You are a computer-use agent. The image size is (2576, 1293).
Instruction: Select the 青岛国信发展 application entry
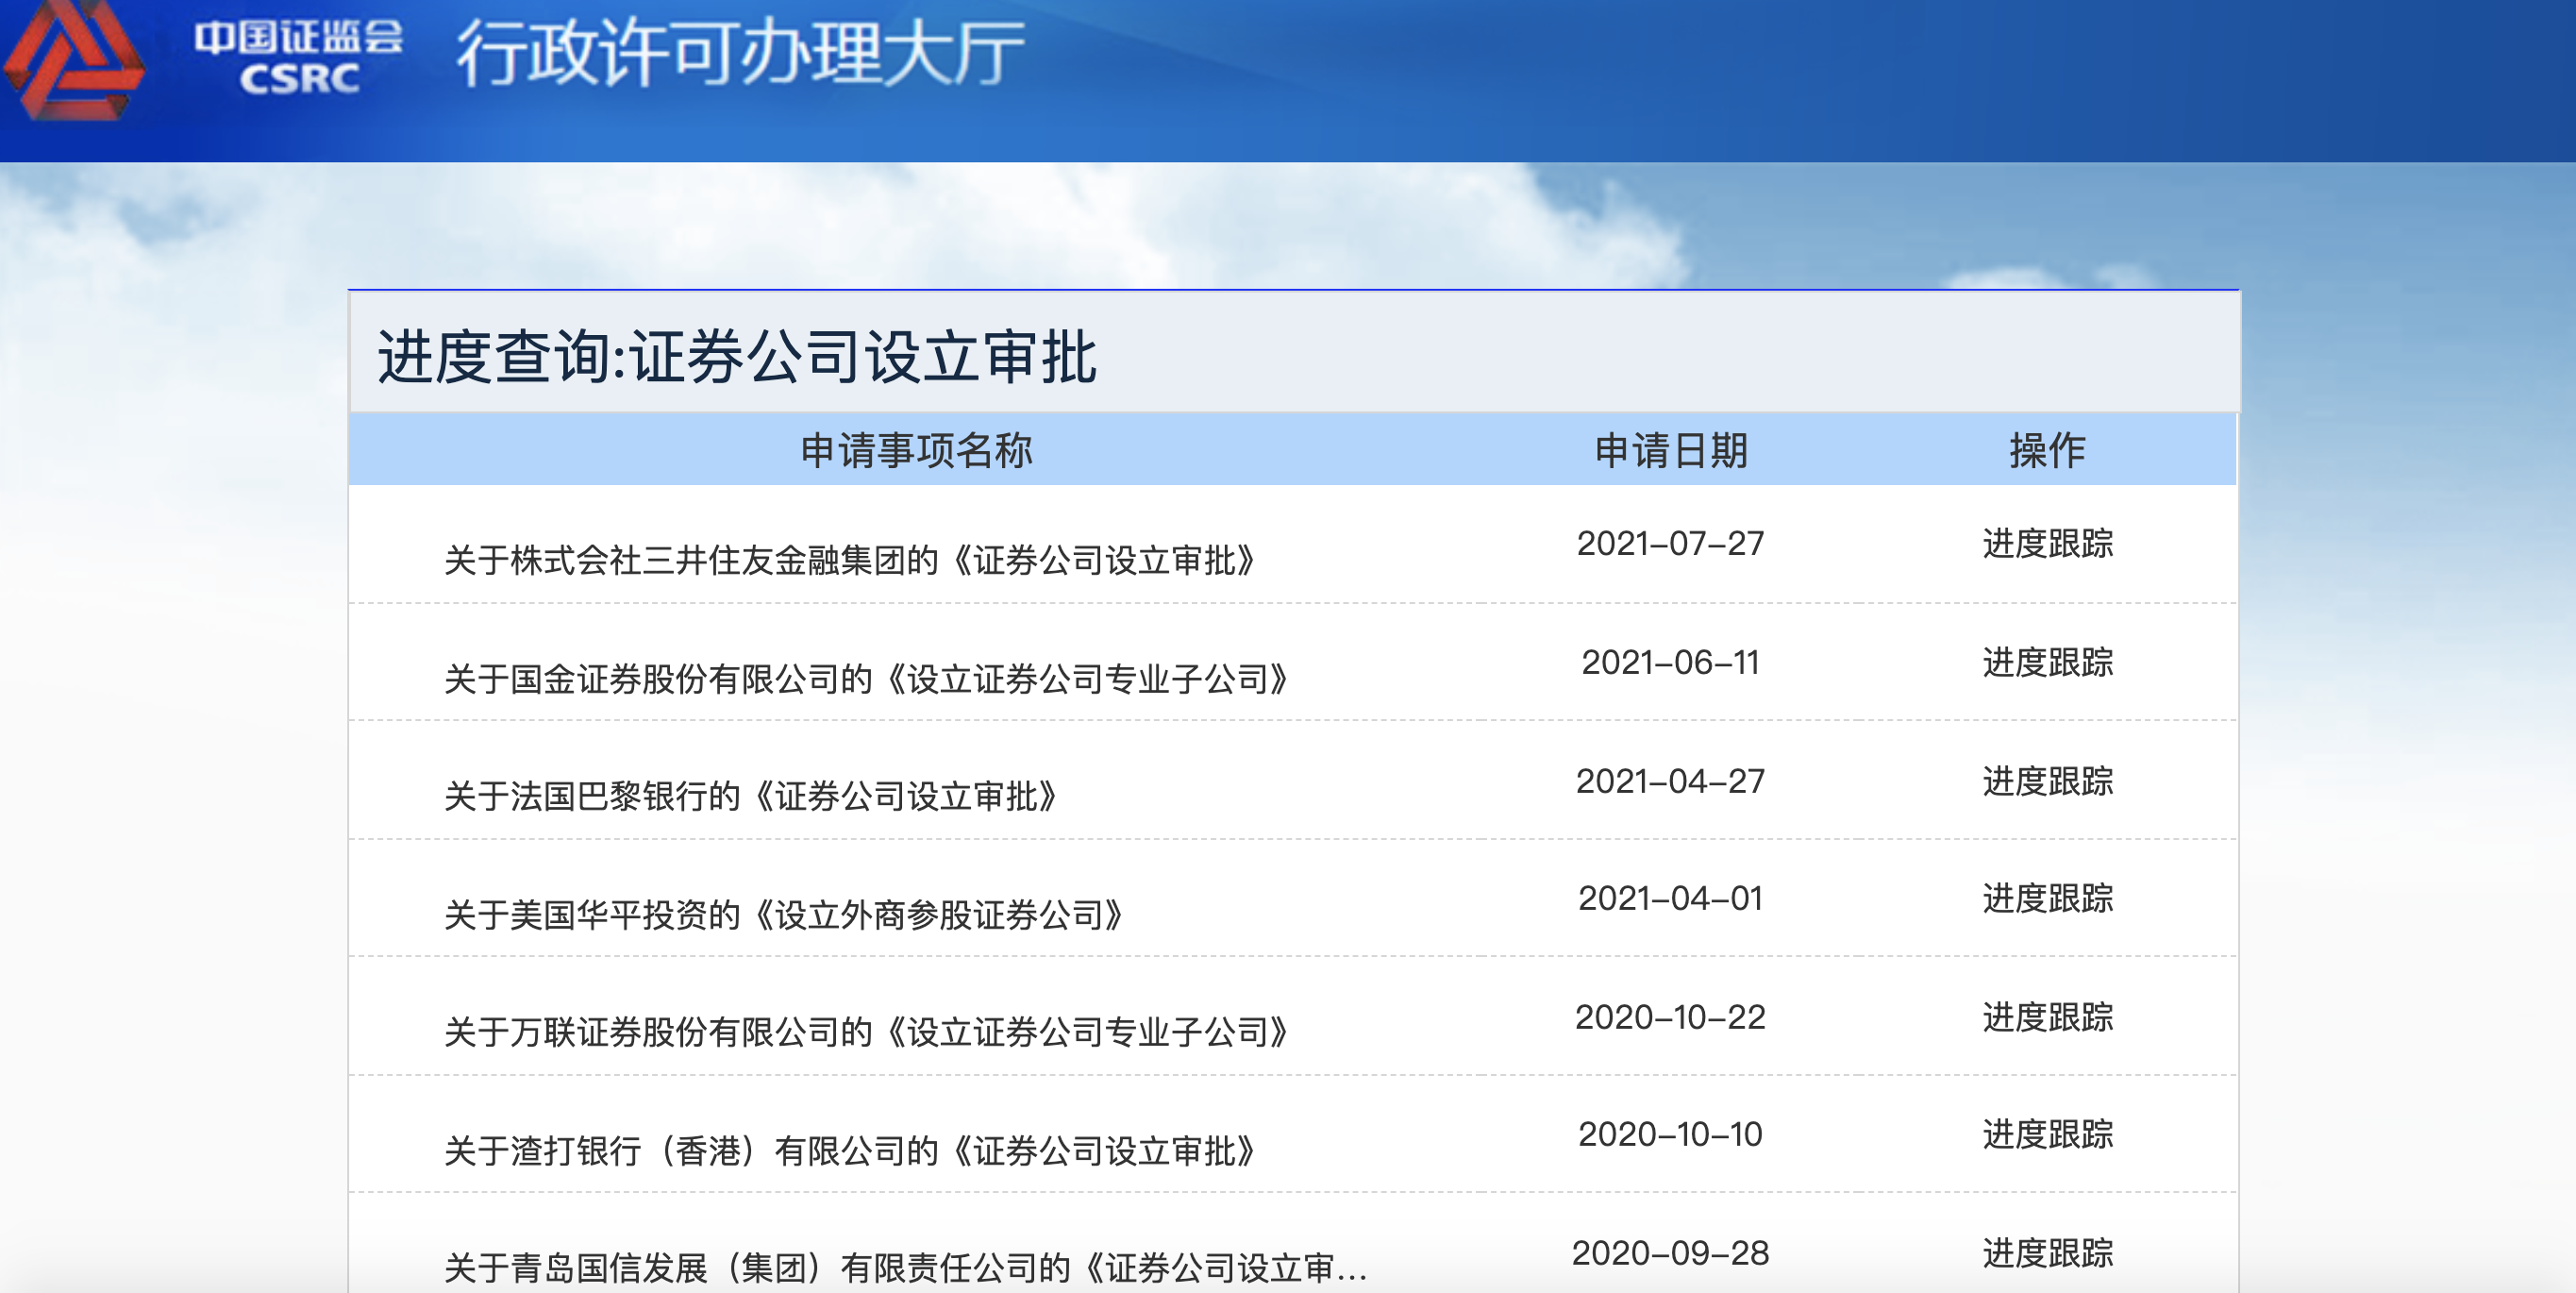coord(905,1268)
